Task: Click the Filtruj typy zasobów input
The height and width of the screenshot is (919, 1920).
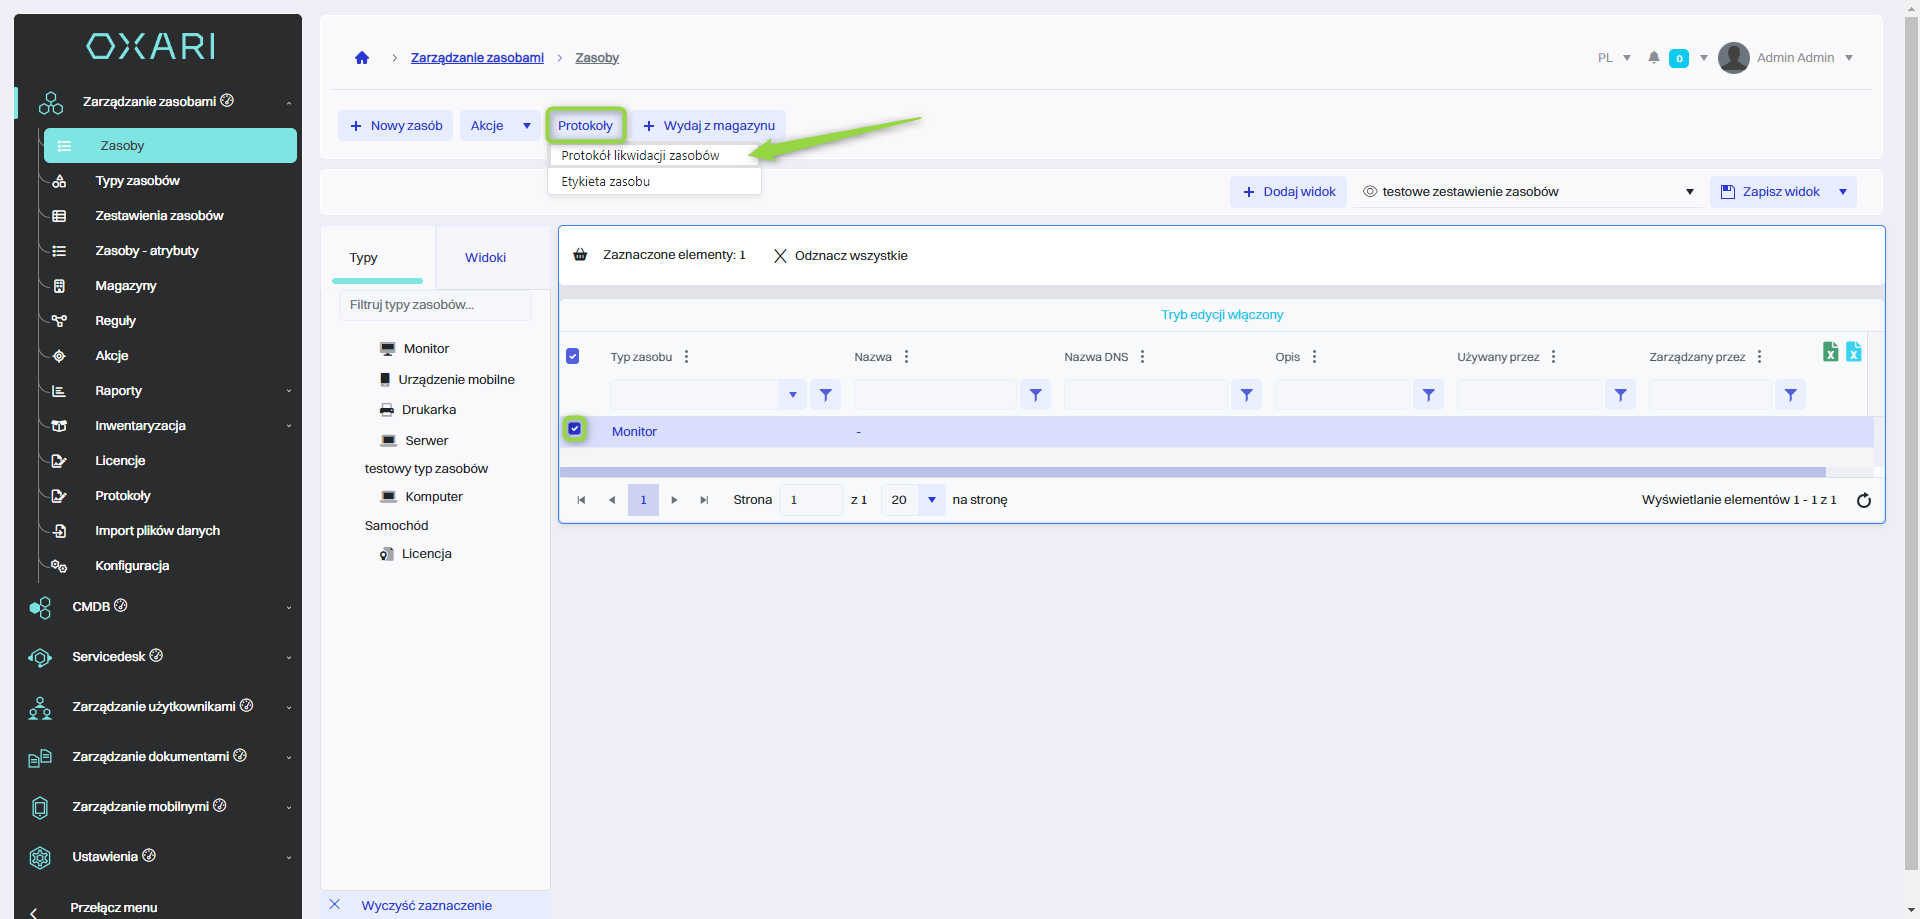Action: pyautogui.click(x=435, y=305)
